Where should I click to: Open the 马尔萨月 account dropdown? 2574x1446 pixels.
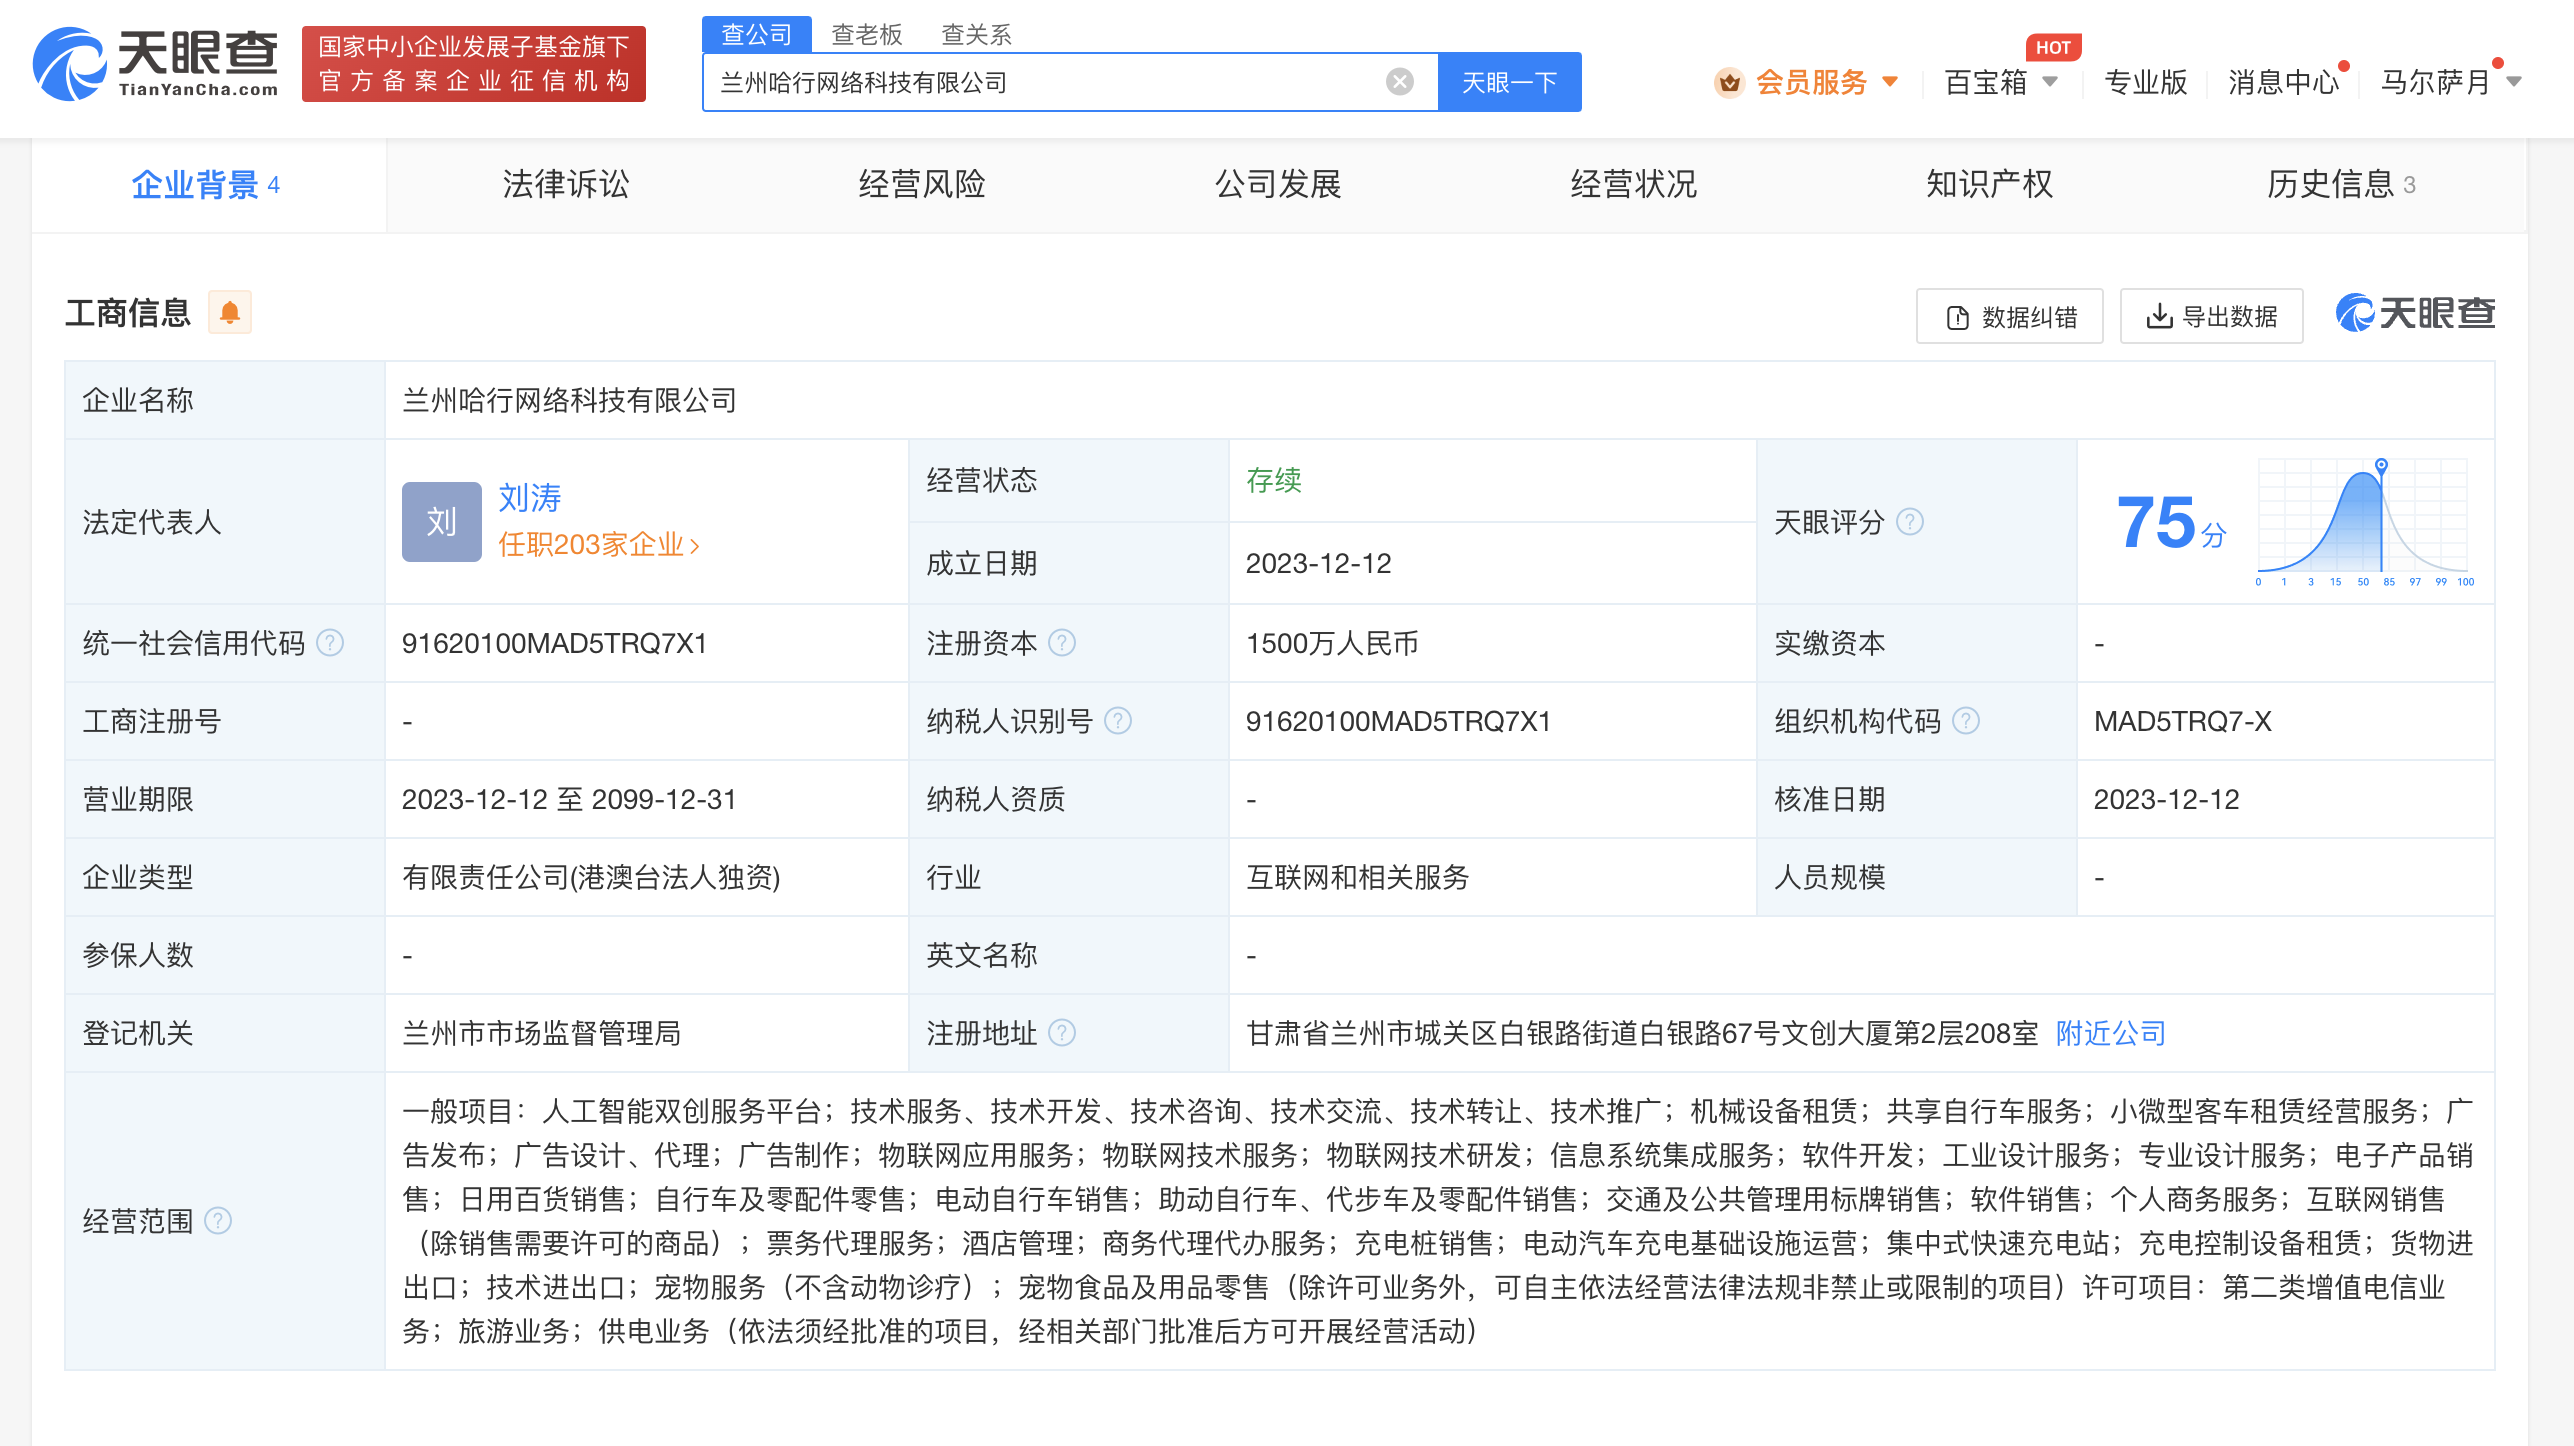click(2452, 82)
